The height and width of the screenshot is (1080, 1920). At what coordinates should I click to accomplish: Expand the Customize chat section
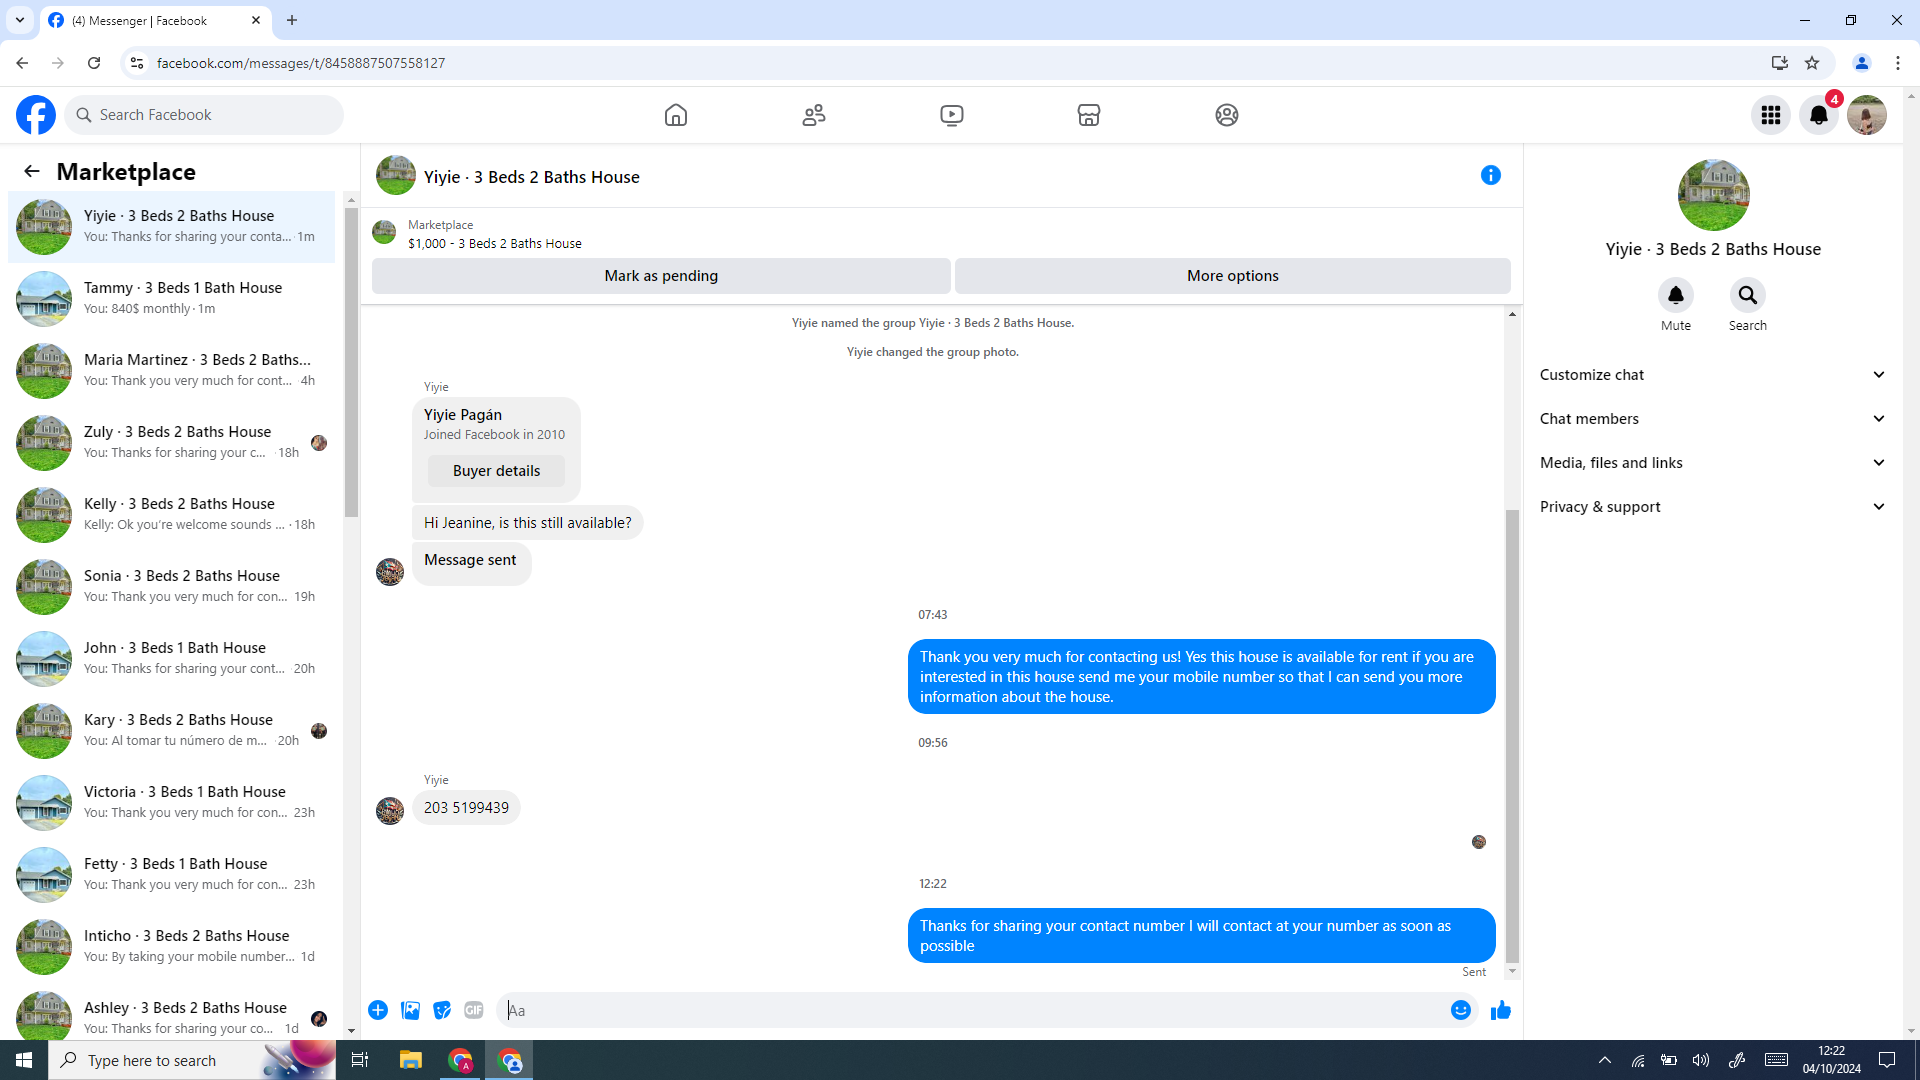(1713, 375)
